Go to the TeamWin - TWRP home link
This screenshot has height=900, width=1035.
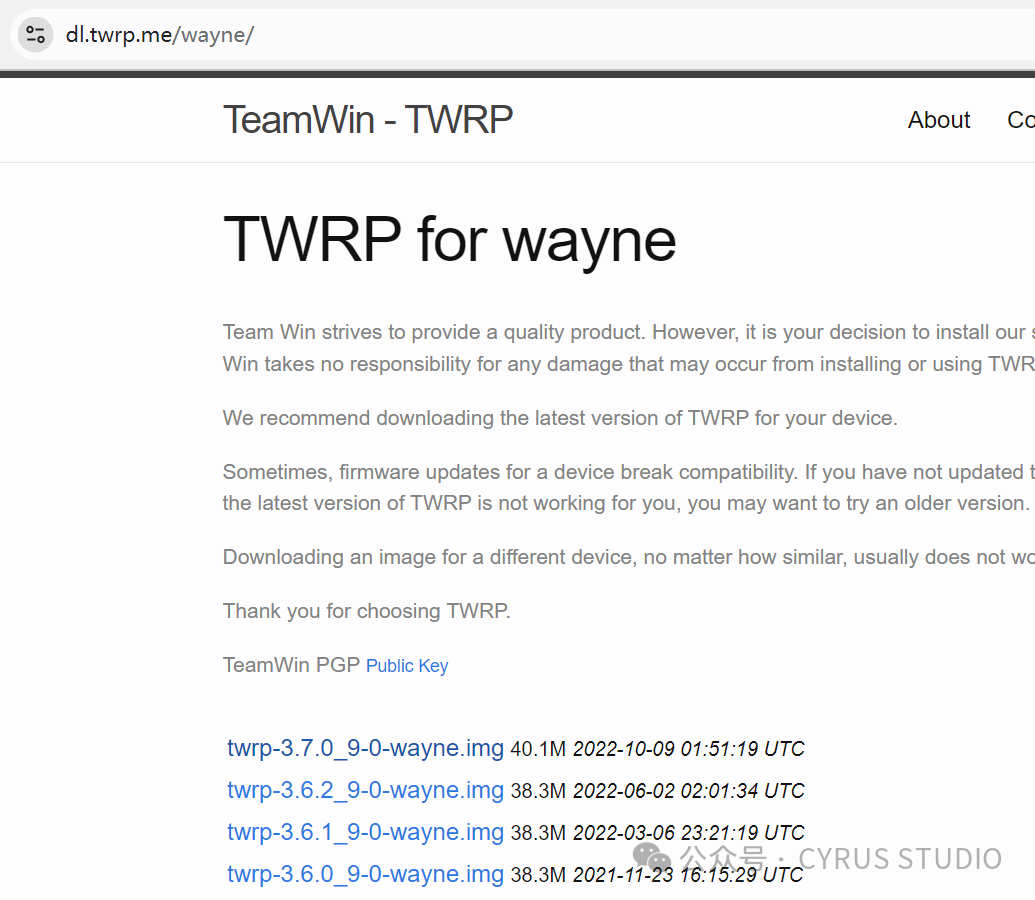click(x=368, y=120)
